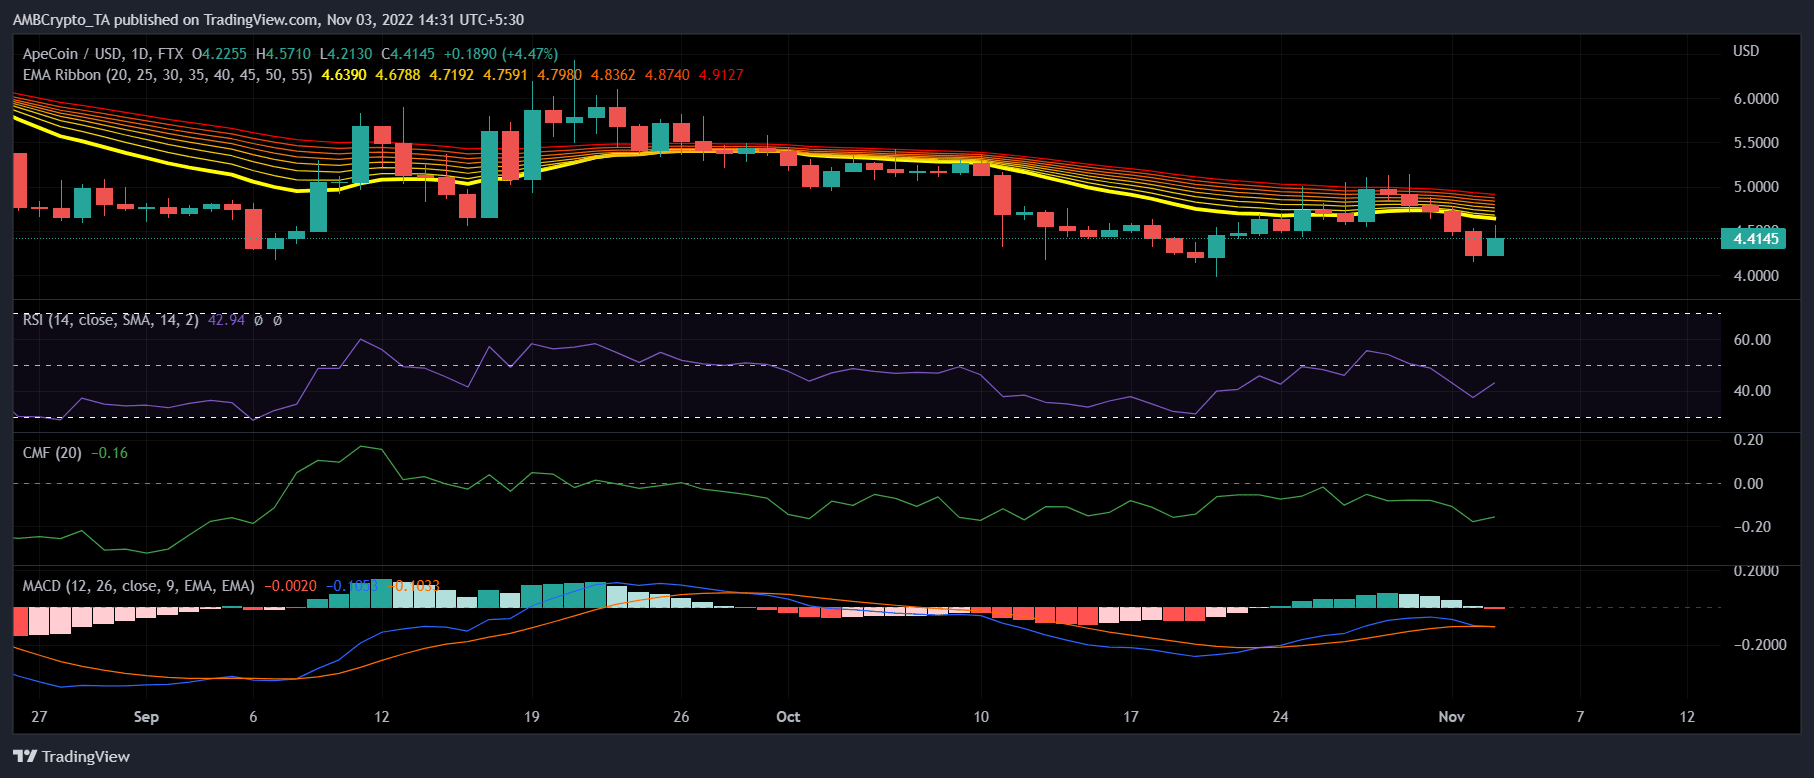Viewport: 1814px width, 778px height.
Task: Click the MACD indicator label
Action: pos(138,586)
